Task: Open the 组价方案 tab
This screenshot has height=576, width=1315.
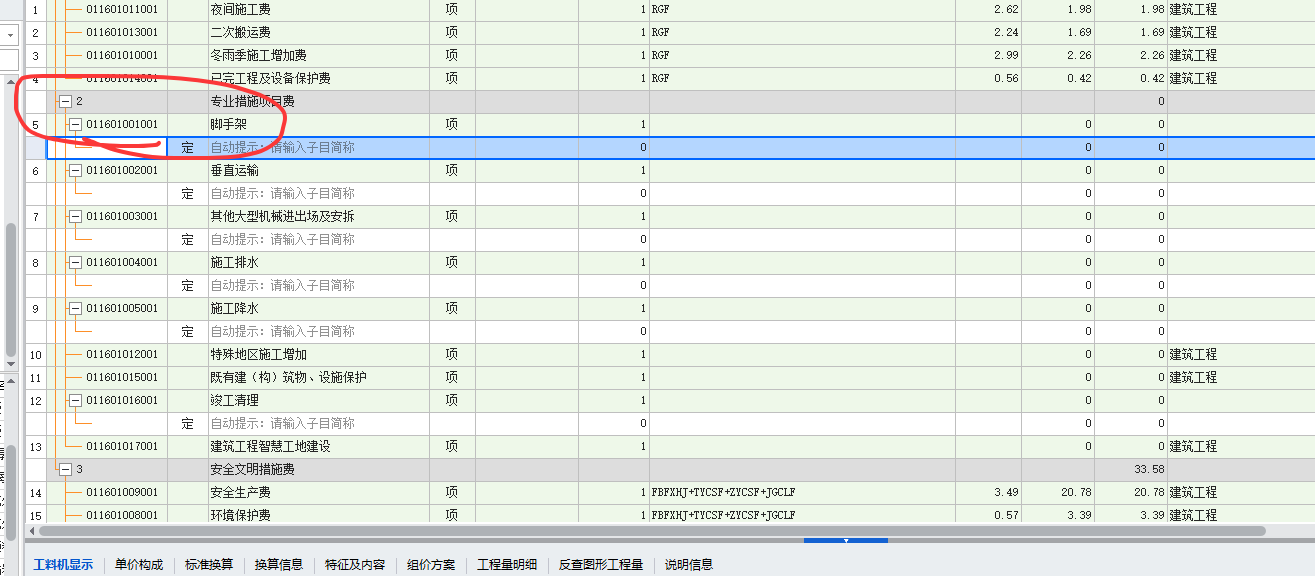Action: click(x=431, y=564)
